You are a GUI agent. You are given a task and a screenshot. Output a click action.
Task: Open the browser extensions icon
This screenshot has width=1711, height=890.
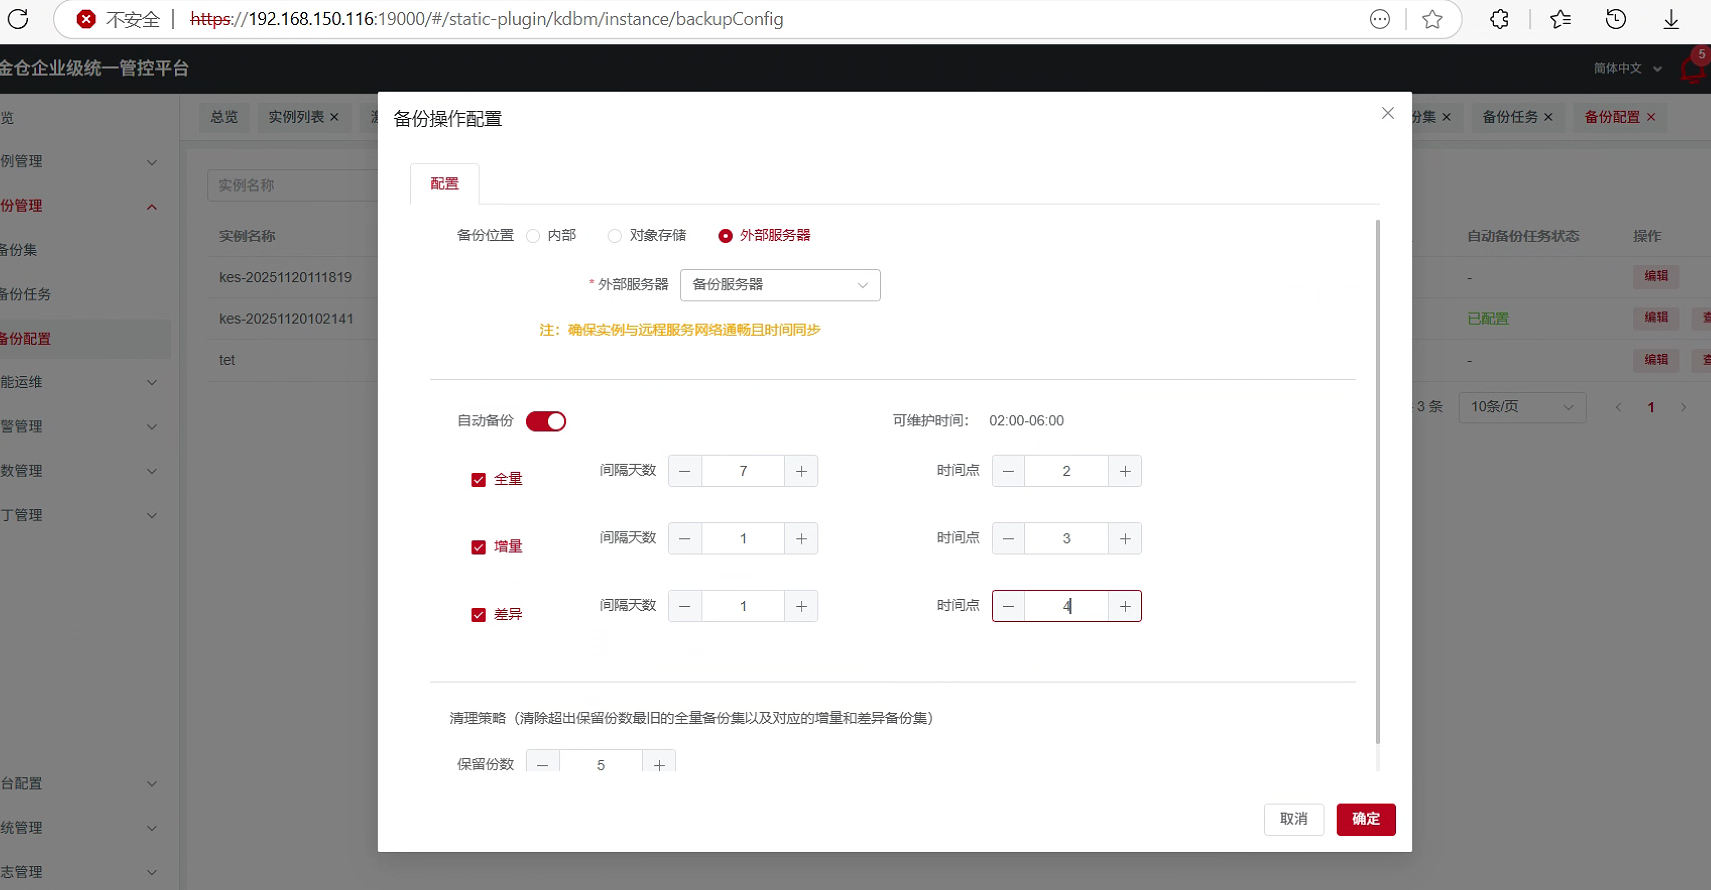tap(1499, 19)
